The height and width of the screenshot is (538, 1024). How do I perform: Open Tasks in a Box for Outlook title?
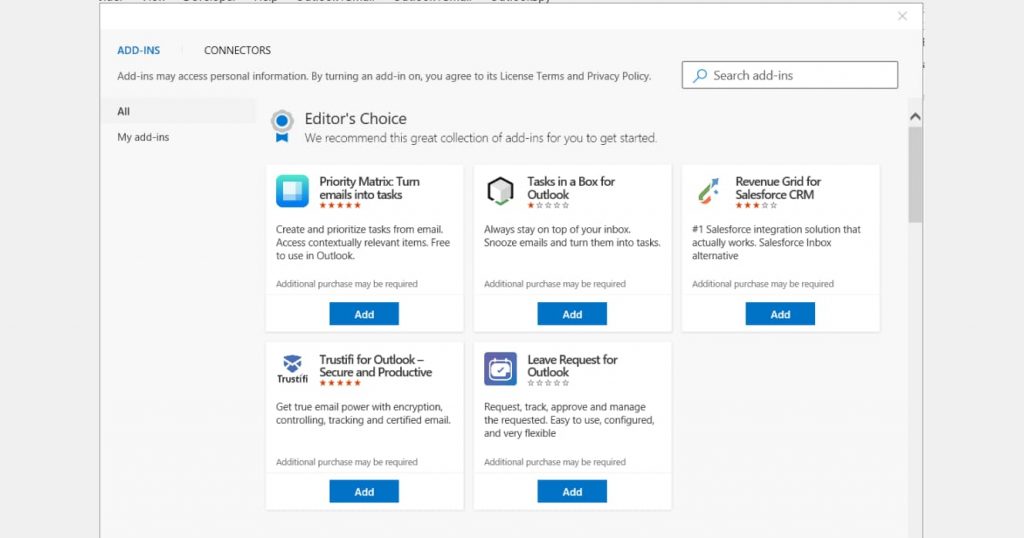[571, 188]
